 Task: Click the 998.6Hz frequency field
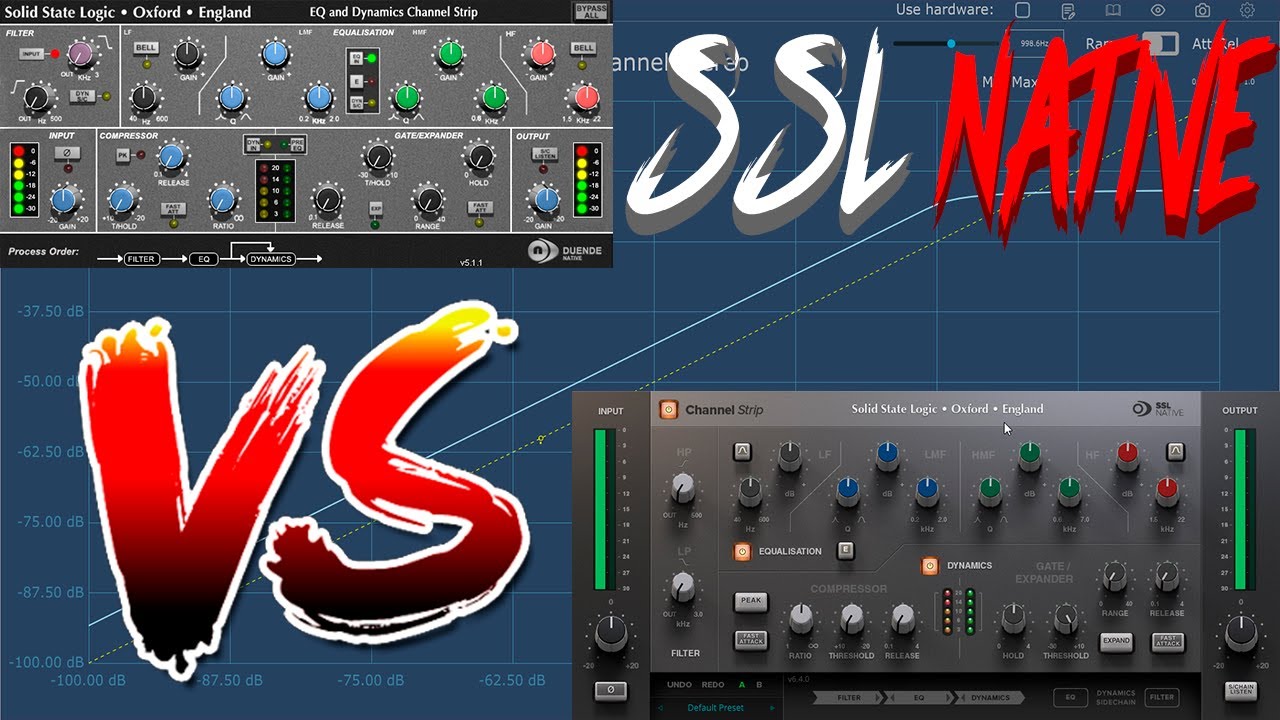(1033, 44)
